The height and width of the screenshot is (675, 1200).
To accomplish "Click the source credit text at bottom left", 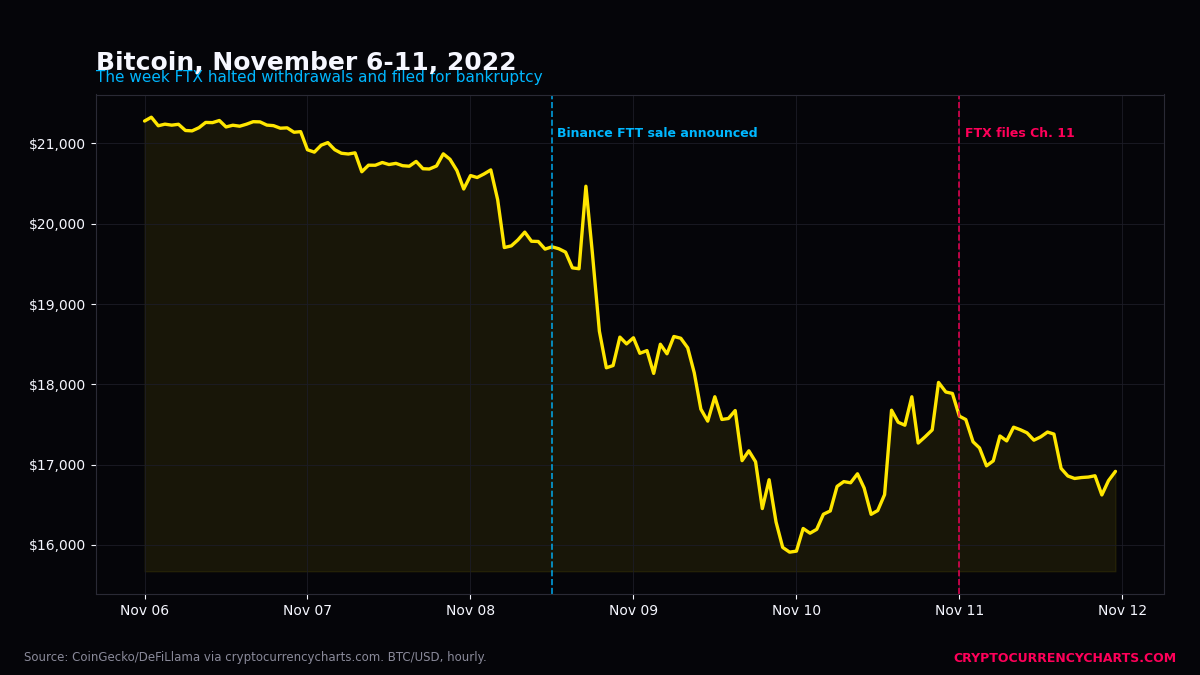I will (255, 658).
